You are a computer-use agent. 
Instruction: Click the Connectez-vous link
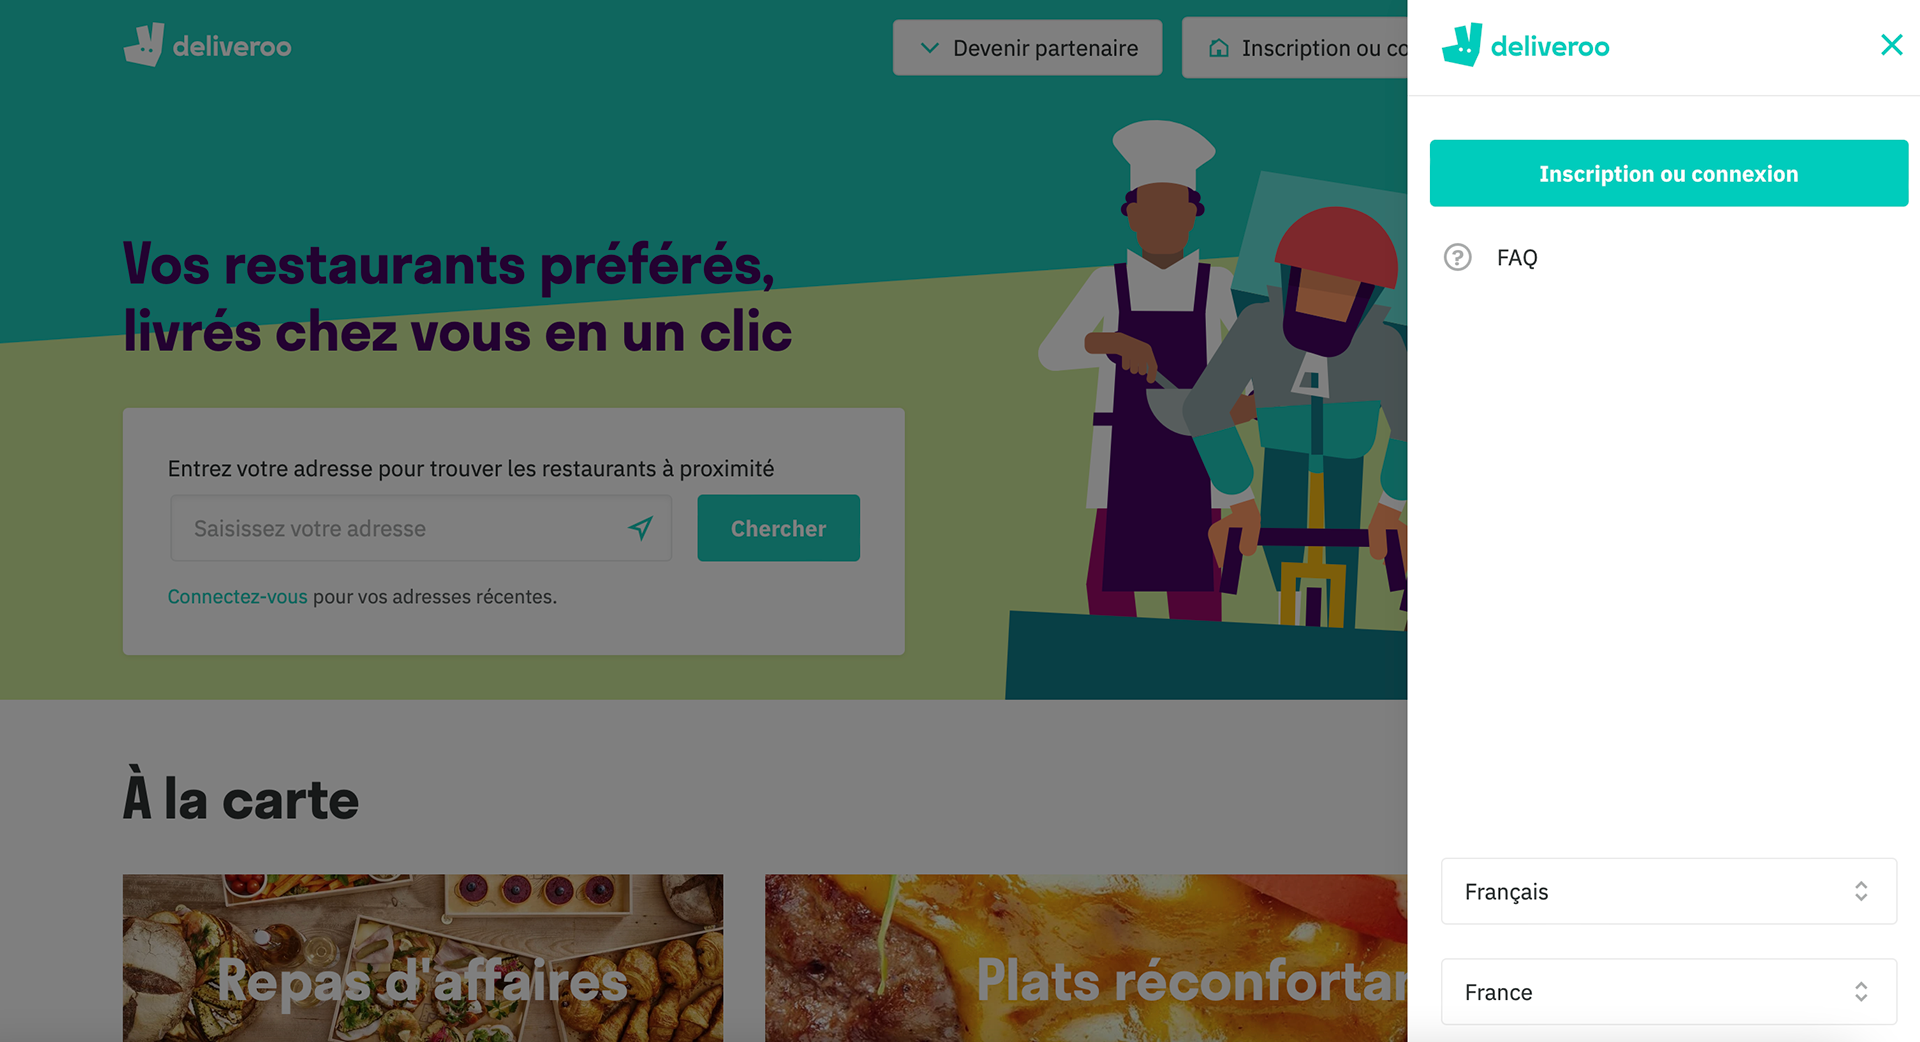[x=237, y=597]
